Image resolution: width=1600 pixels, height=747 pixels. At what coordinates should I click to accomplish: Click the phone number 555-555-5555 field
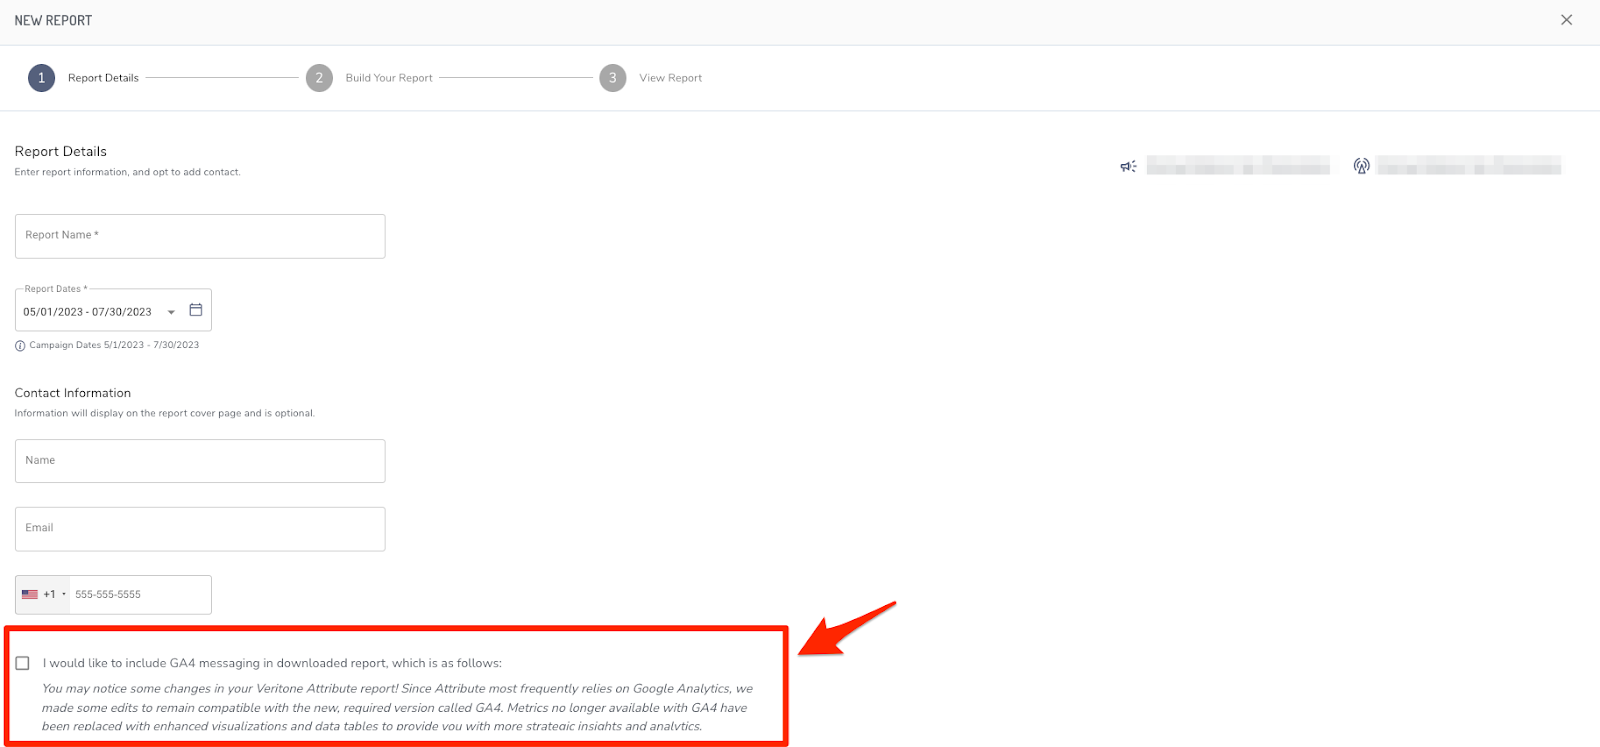tap(139, 594)
